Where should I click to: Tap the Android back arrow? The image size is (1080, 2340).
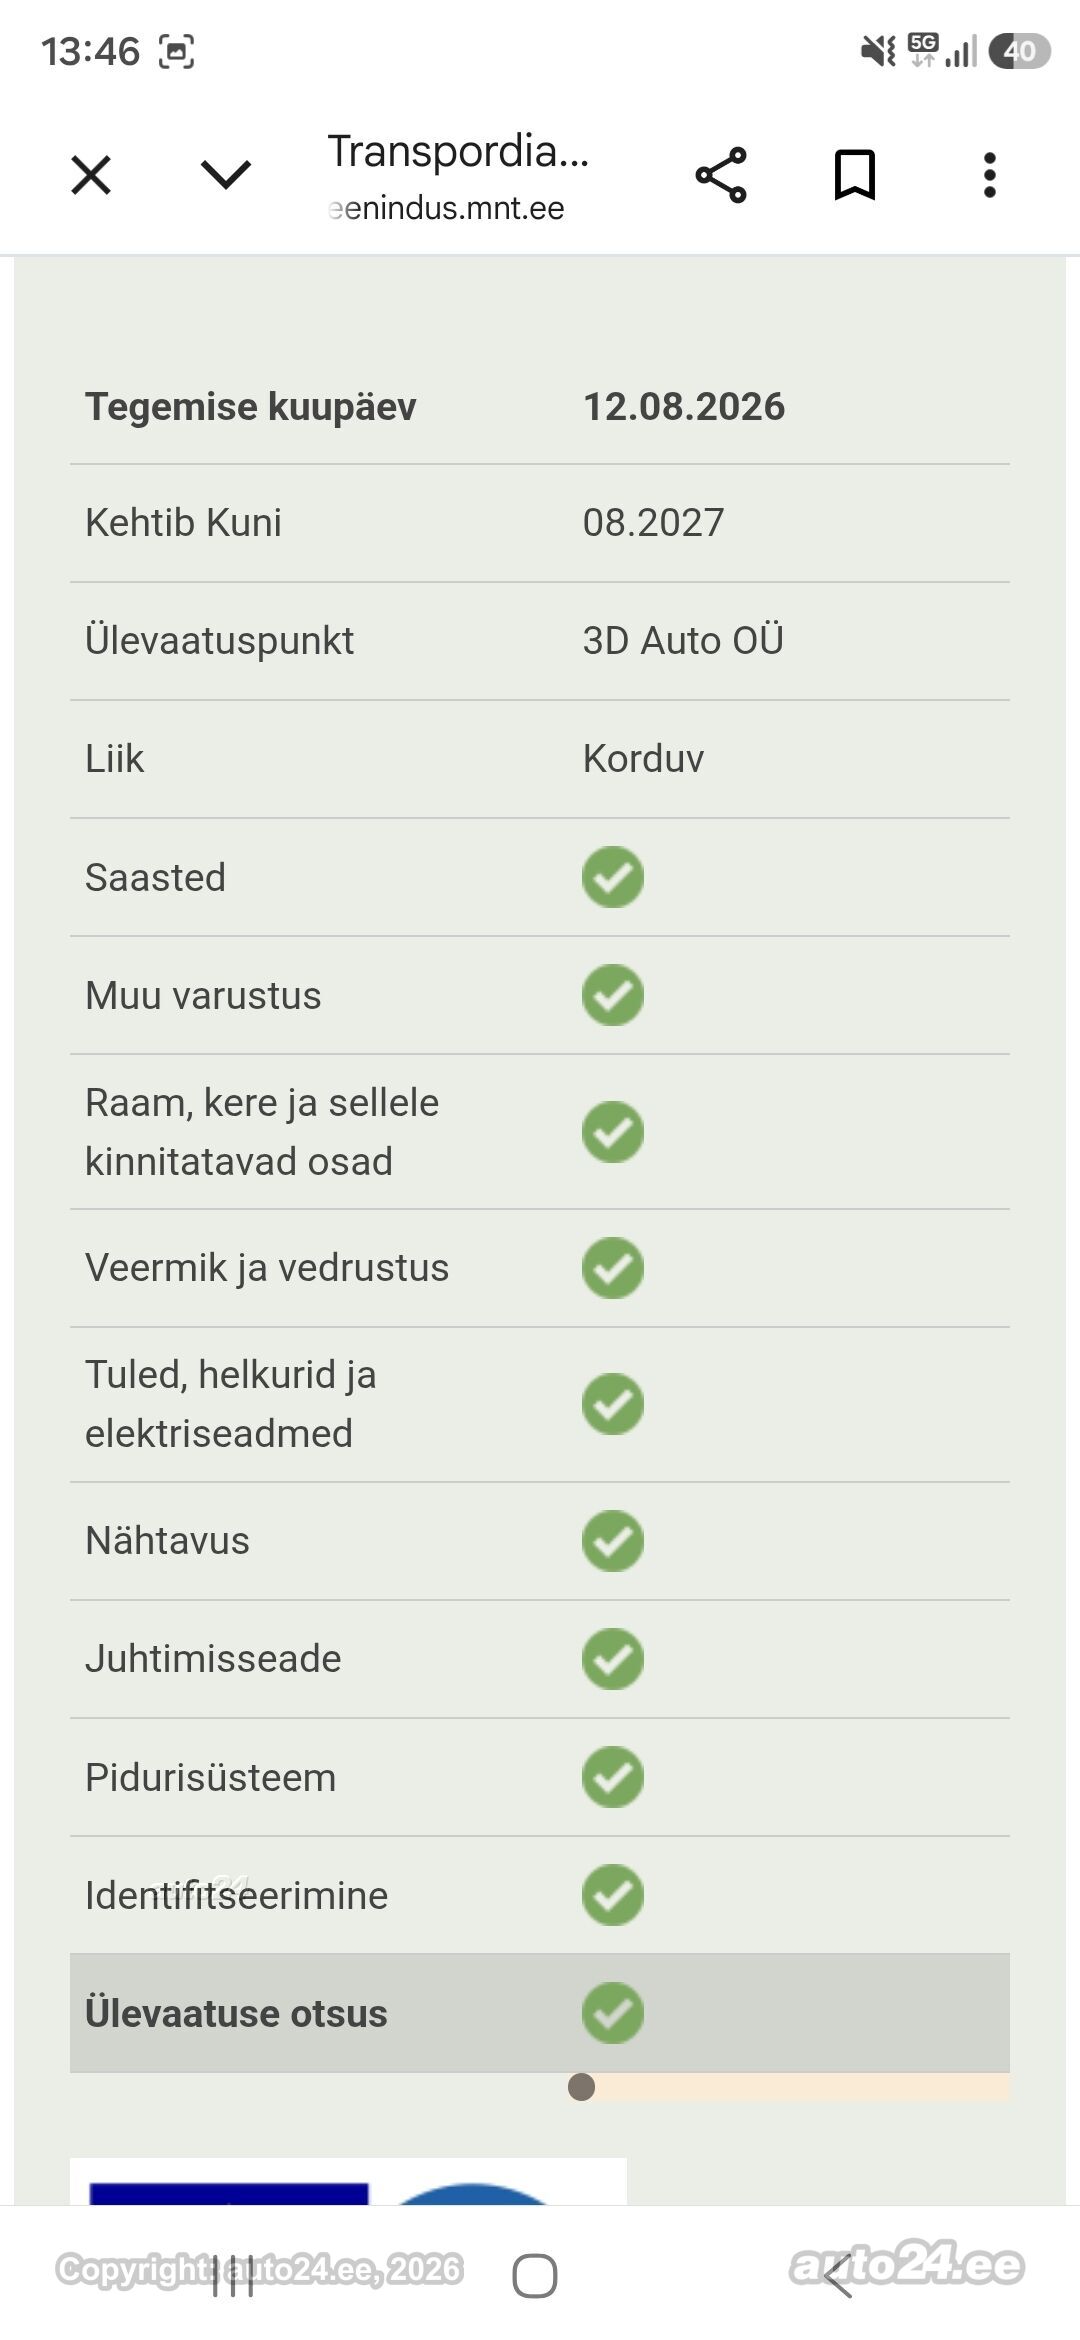(838, 2277)
